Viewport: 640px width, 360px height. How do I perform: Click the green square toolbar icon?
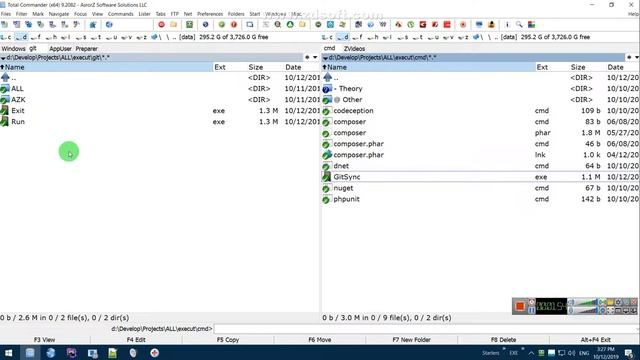[189, 24]
